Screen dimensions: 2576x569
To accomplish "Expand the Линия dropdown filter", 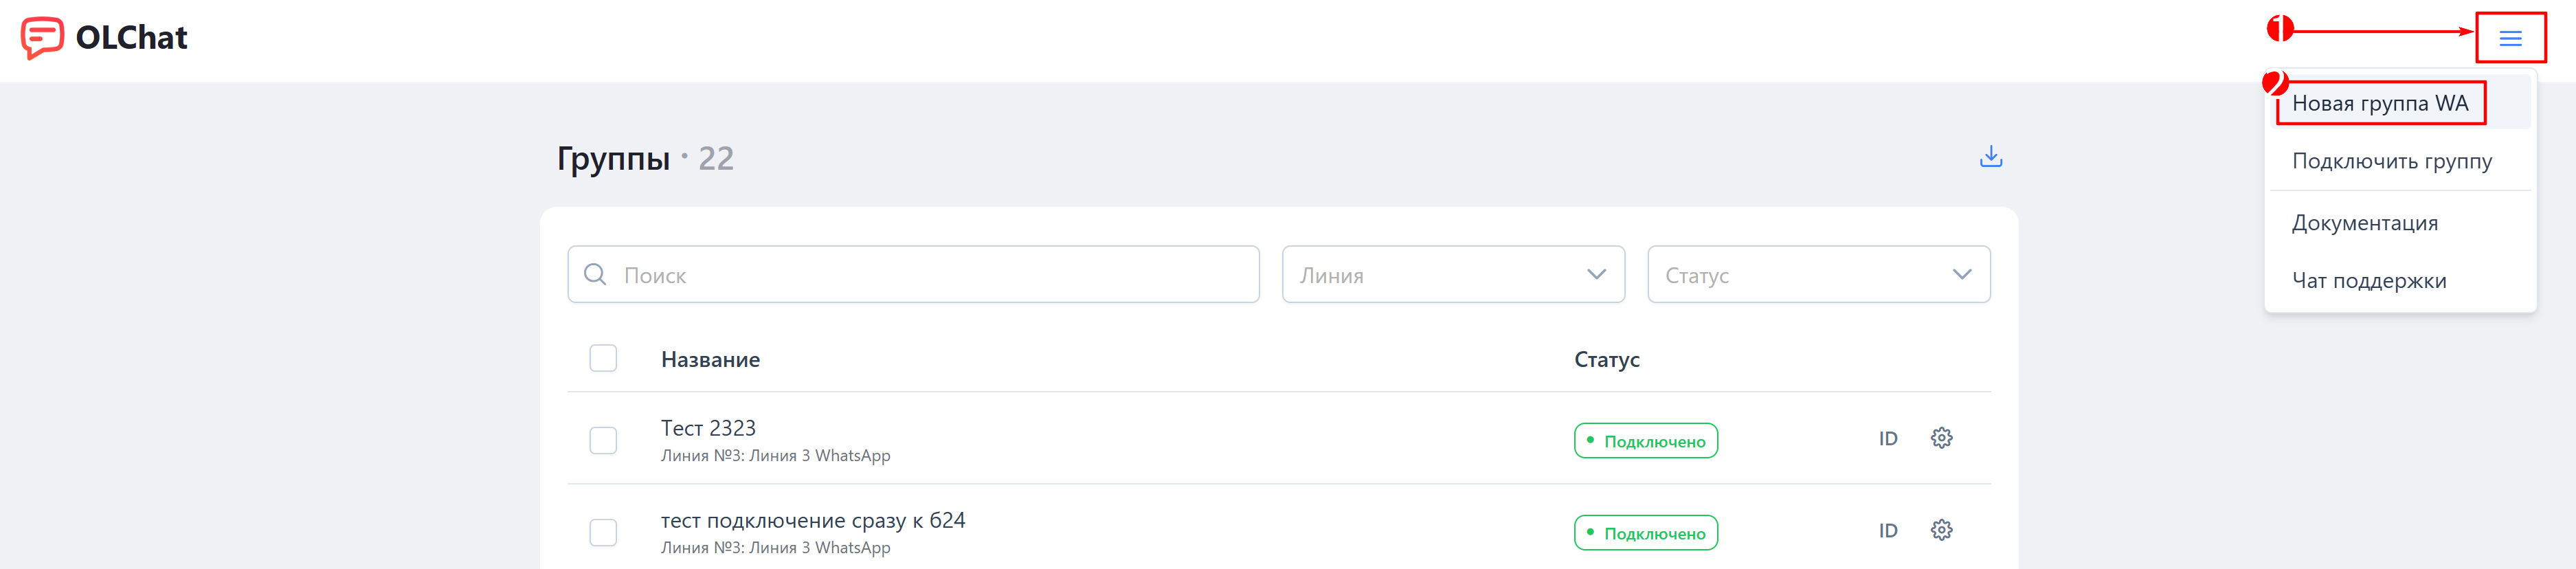I will point(1453,274).
